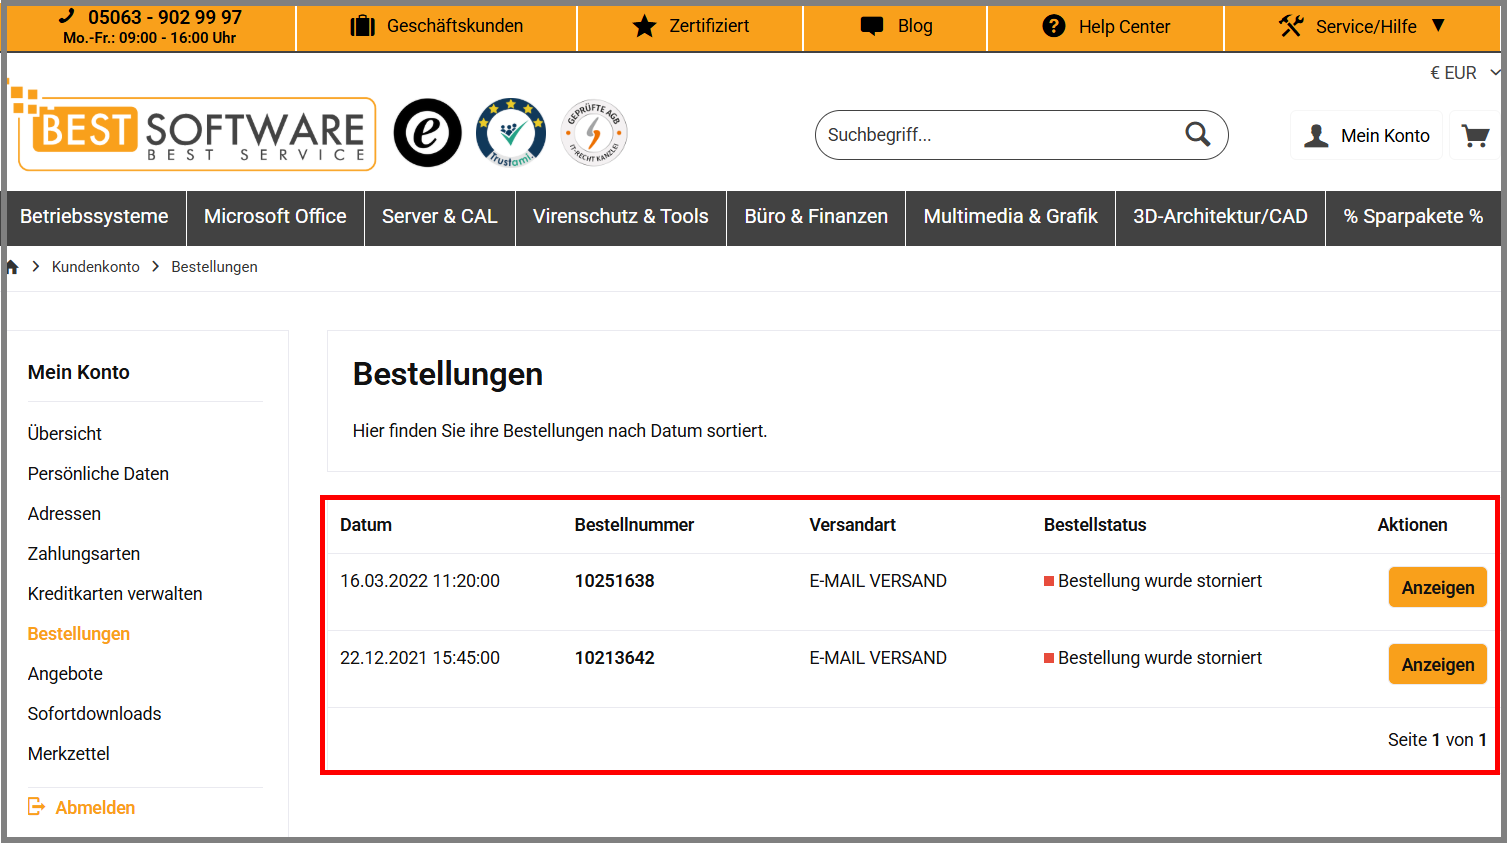Image resolution: width=1507 pixels, height=844 pixels.
Task: Click the search magnifier icon
Action: tap(1197, 134)
